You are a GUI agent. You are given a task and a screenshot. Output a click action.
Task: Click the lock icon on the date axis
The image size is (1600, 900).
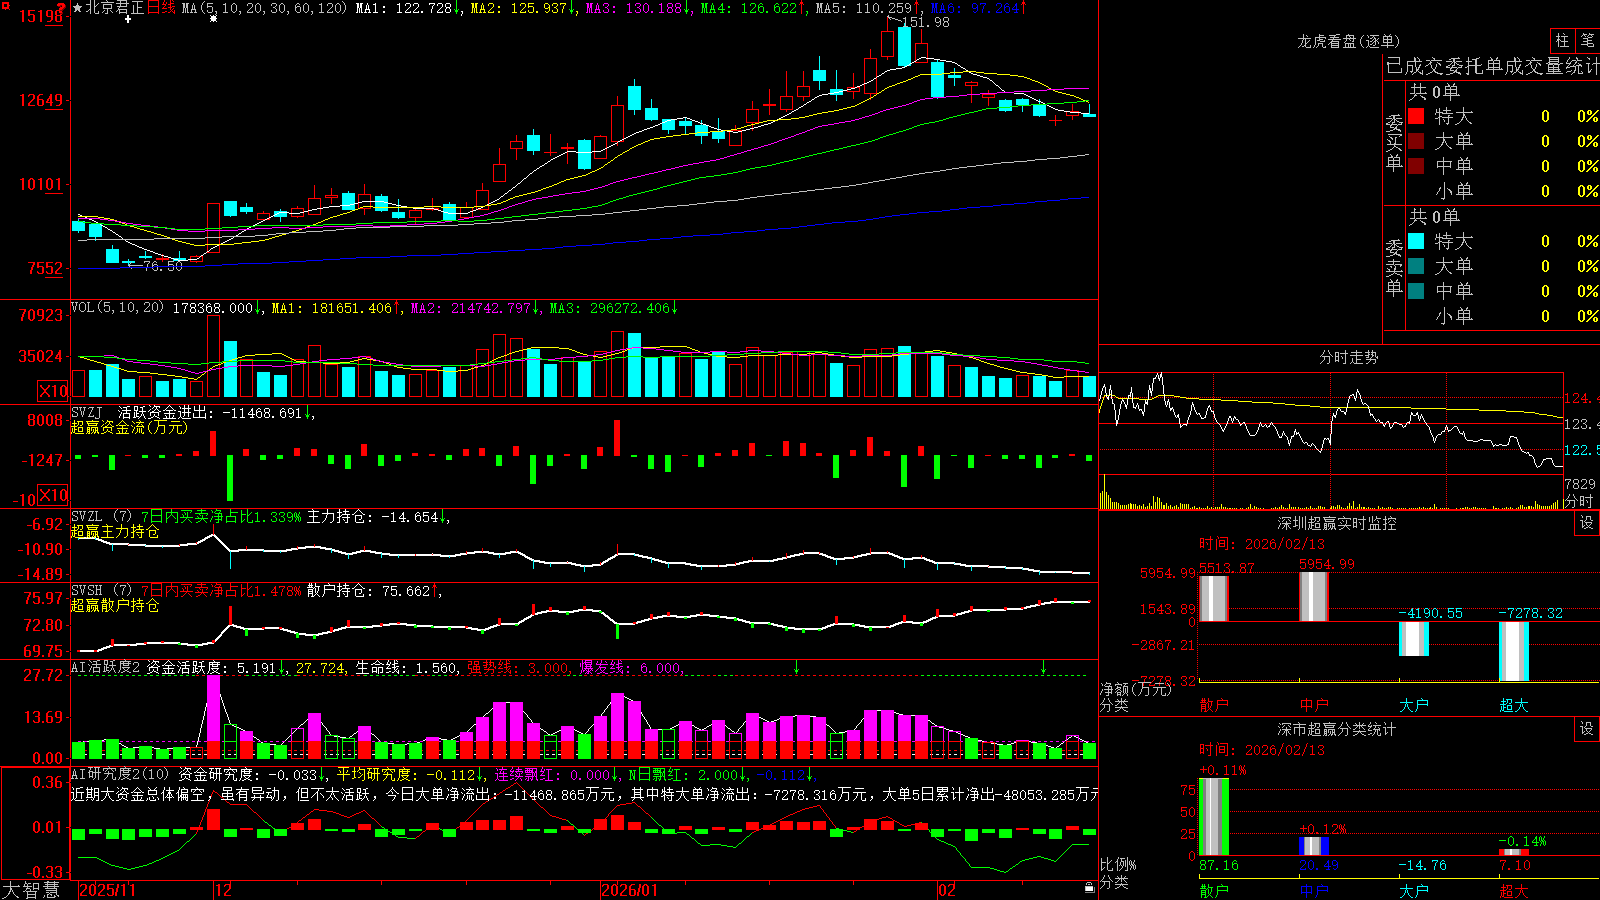(x=1089, y=888)
